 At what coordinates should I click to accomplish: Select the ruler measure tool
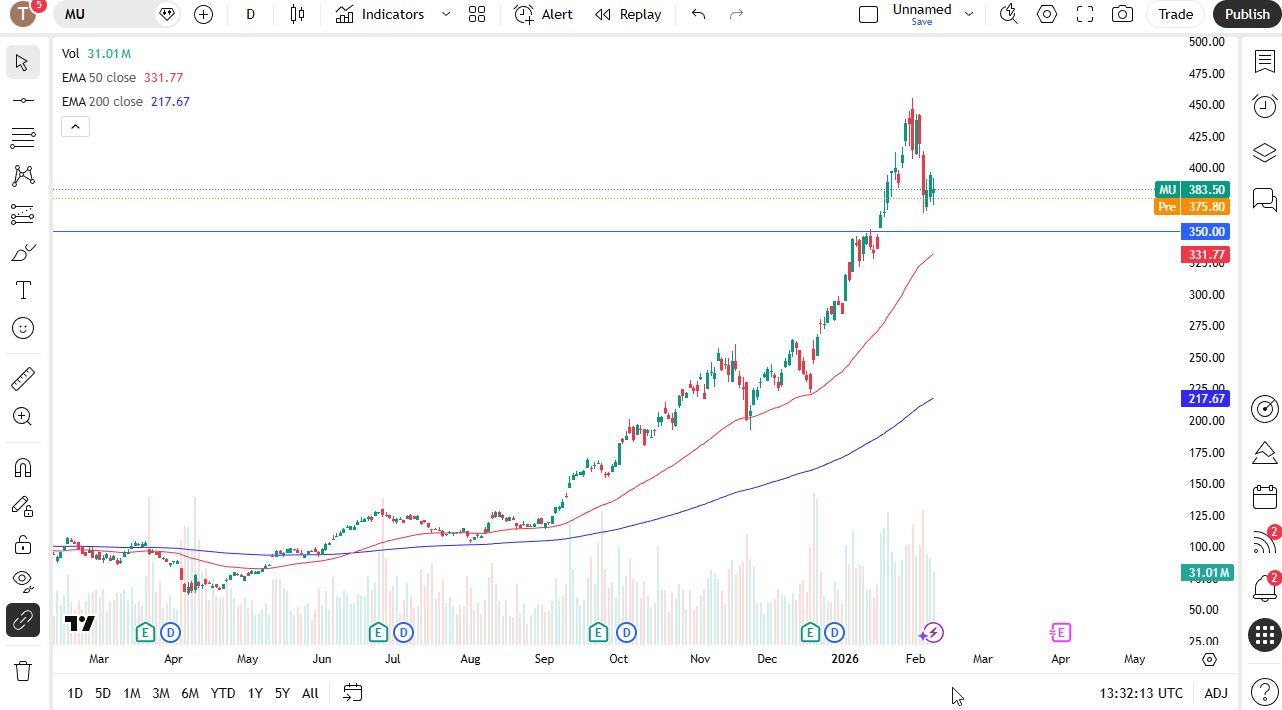[x=22, y=379]
